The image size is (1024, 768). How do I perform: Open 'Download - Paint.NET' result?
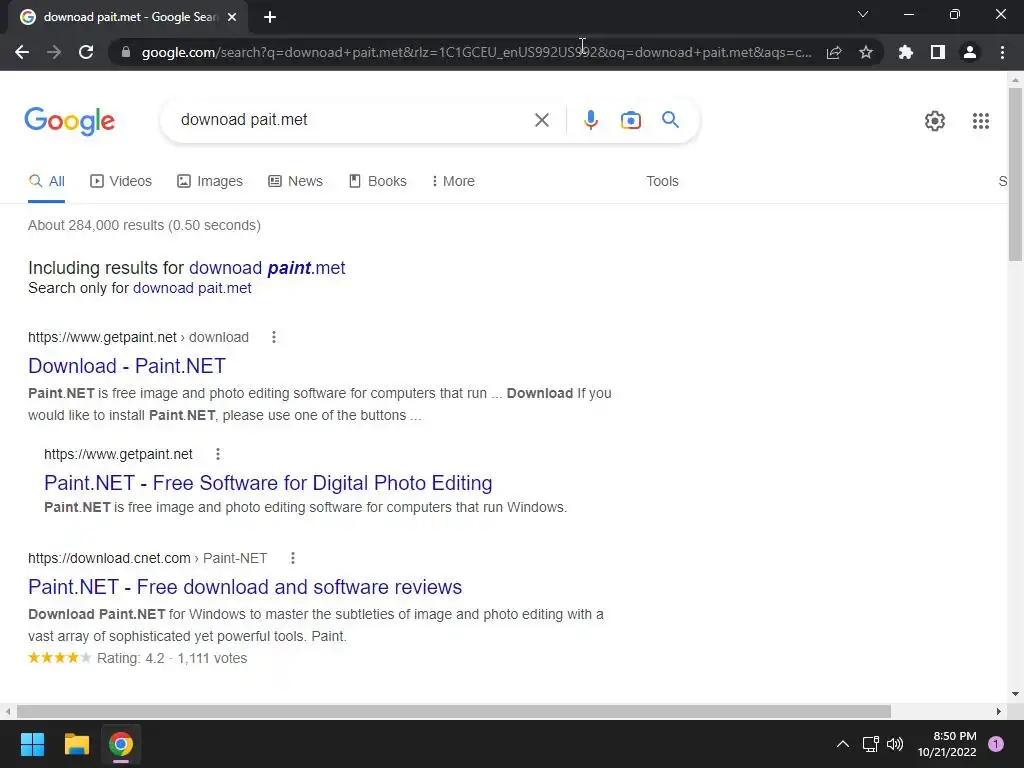tap(127, 366)
